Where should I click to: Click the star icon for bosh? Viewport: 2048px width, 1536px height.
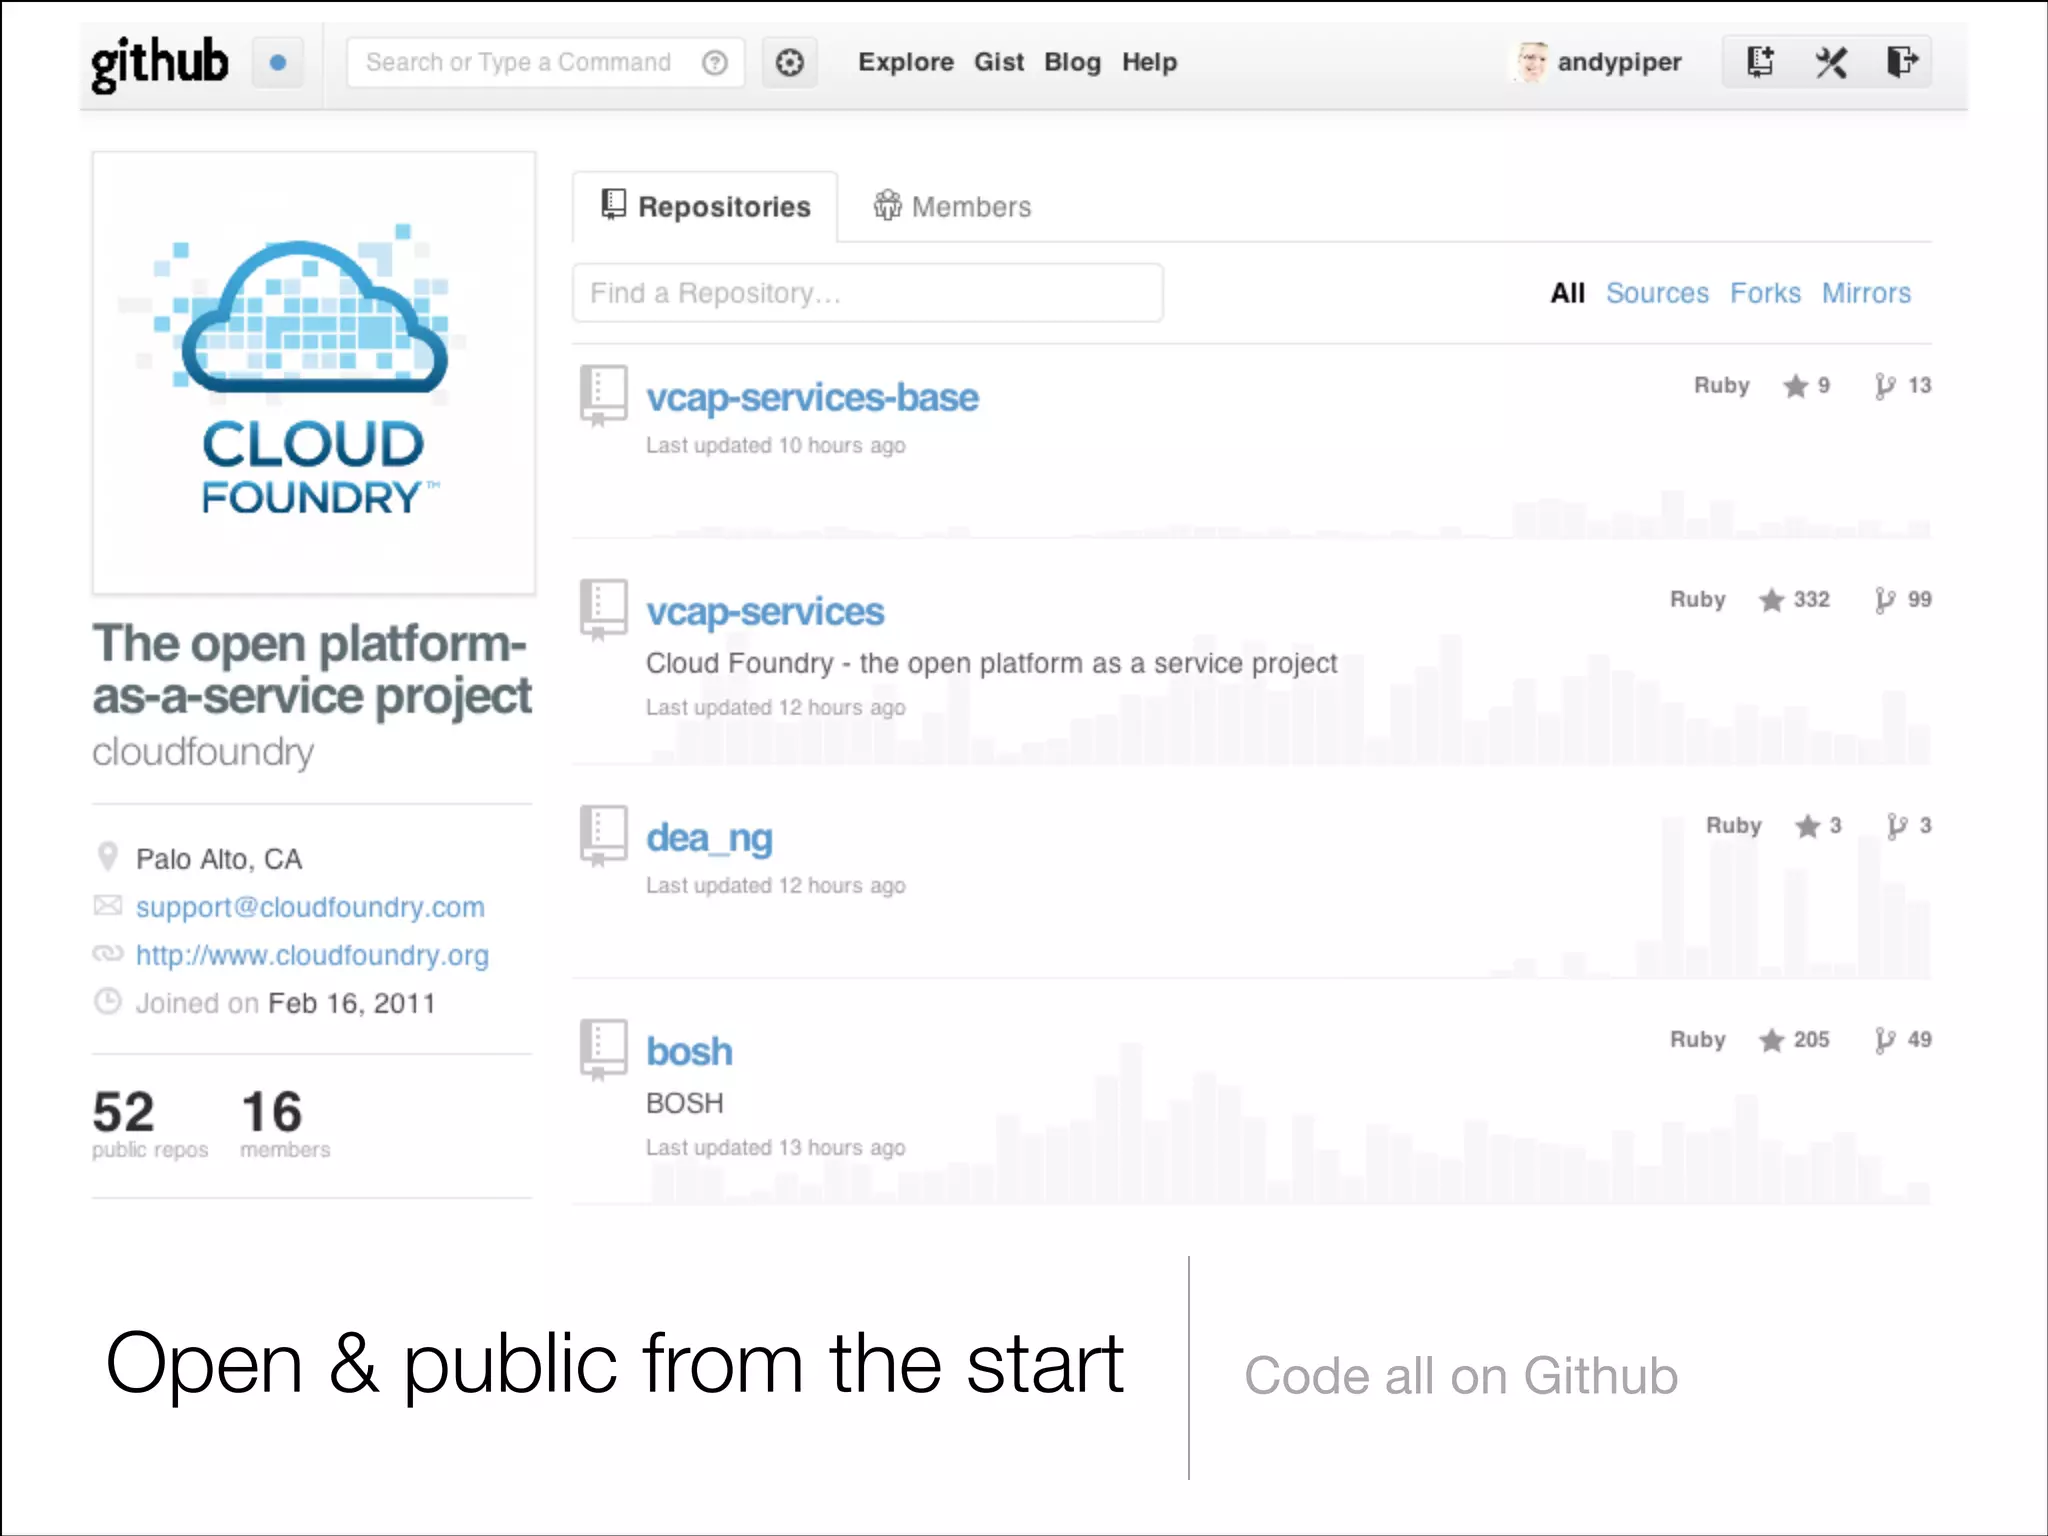click(1772, 1040)
